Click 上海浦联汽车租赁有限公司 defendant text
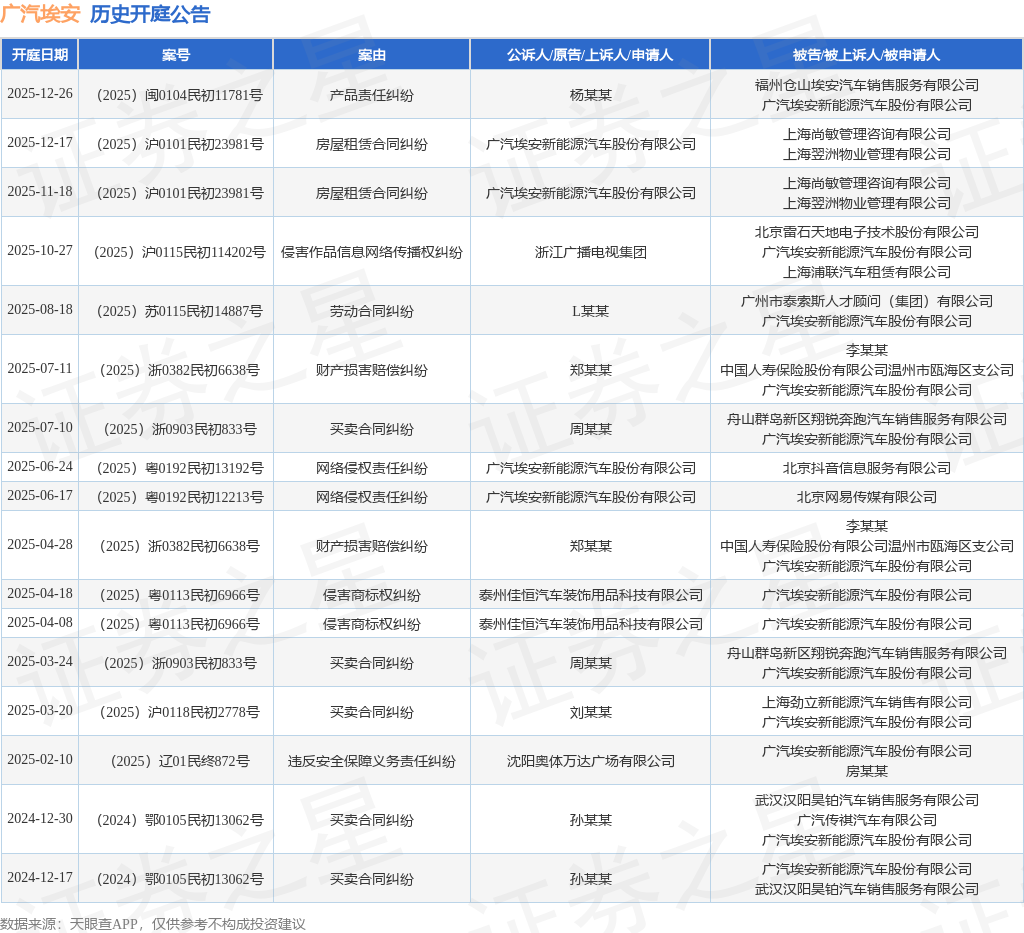The height and width of the screenshot is (933, 1024). [867, 272]
